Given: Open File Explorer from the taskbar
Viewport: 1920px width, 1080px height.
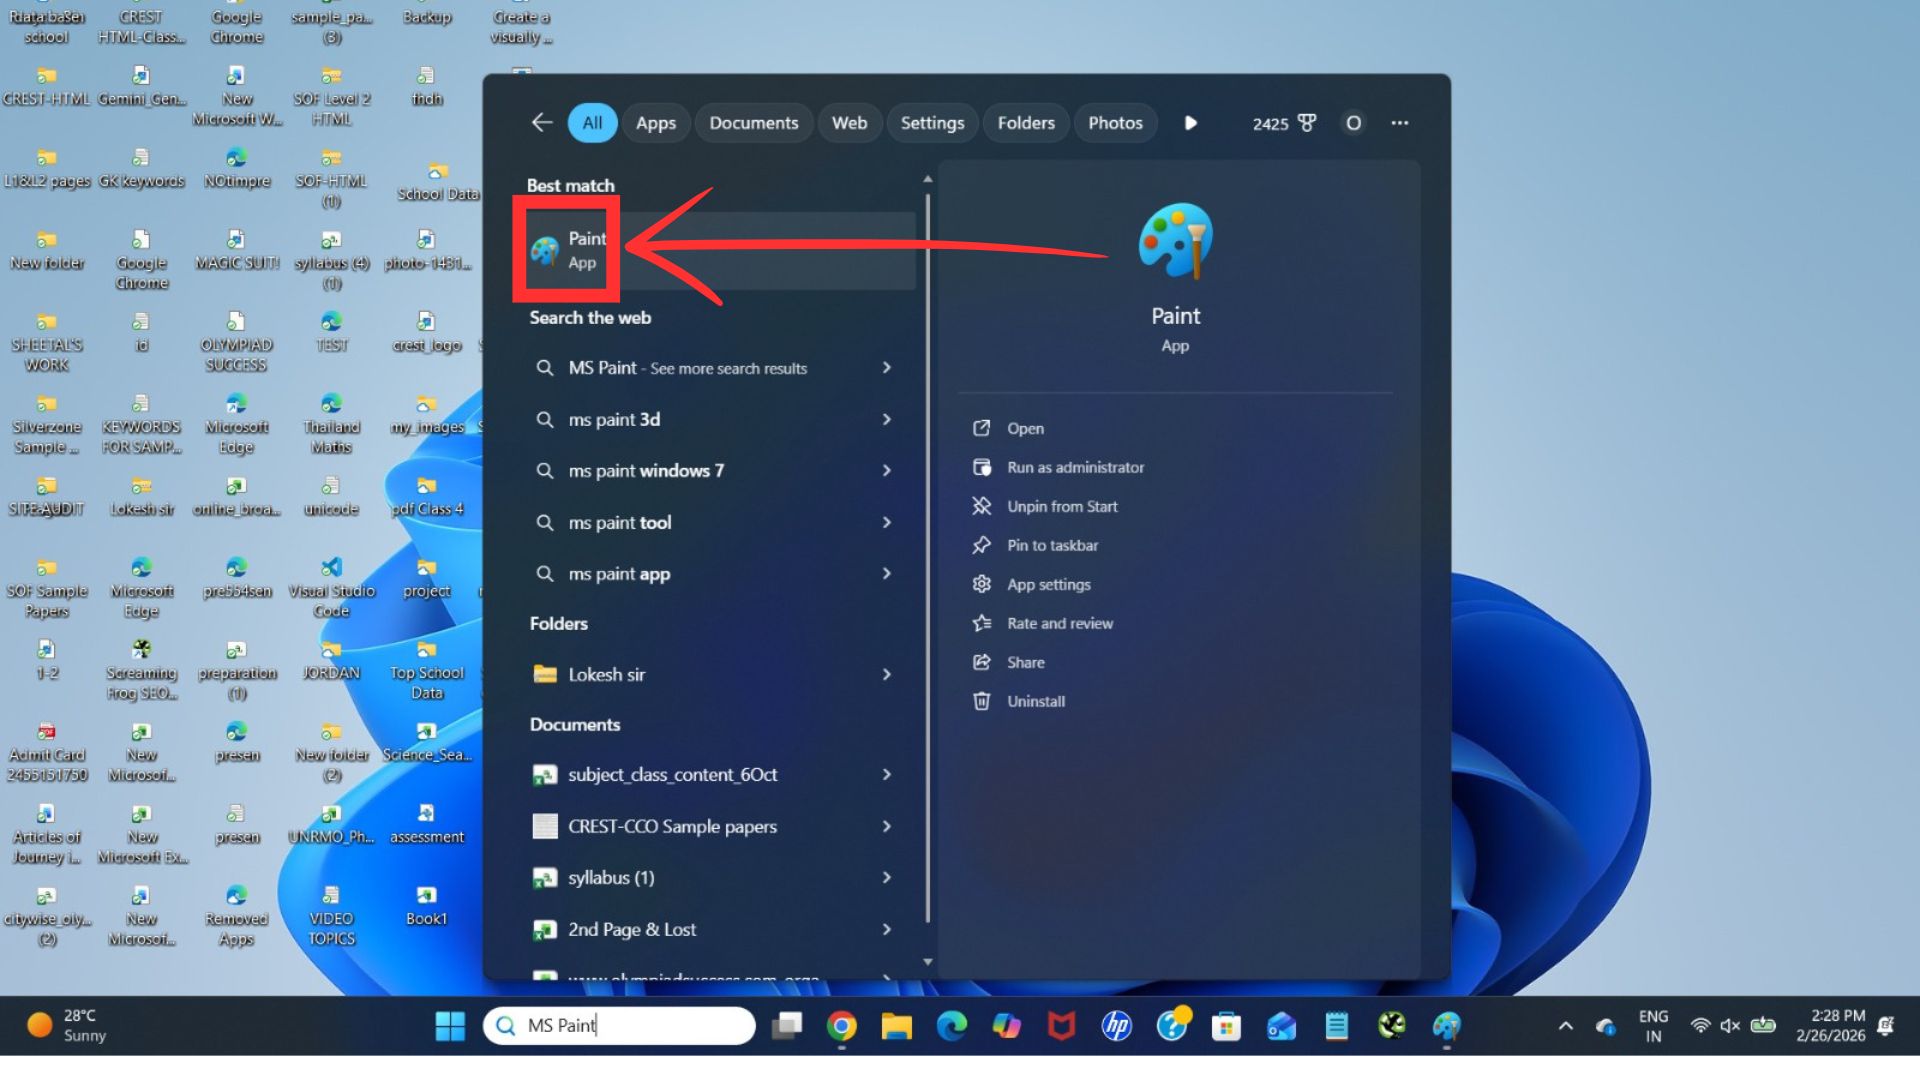Looking at the screenshot, I should (x=896, y=1026).
